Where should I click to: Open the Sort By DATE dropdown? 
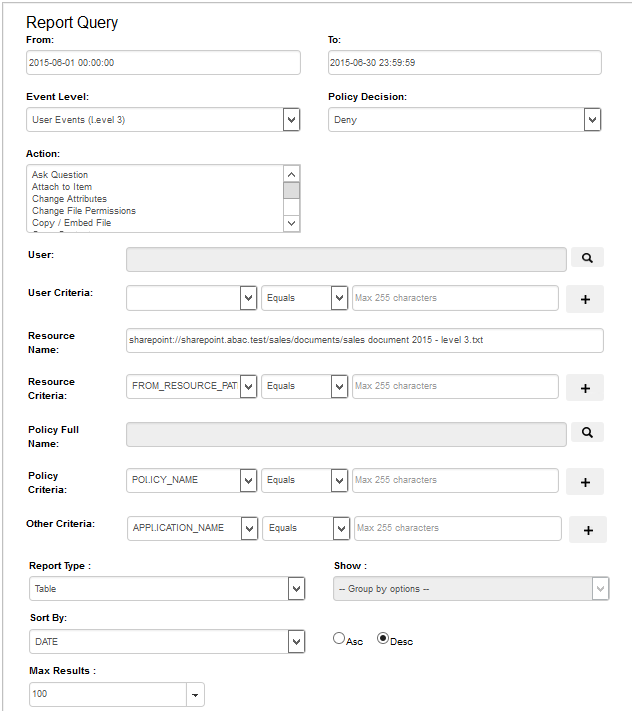[167, 642]
